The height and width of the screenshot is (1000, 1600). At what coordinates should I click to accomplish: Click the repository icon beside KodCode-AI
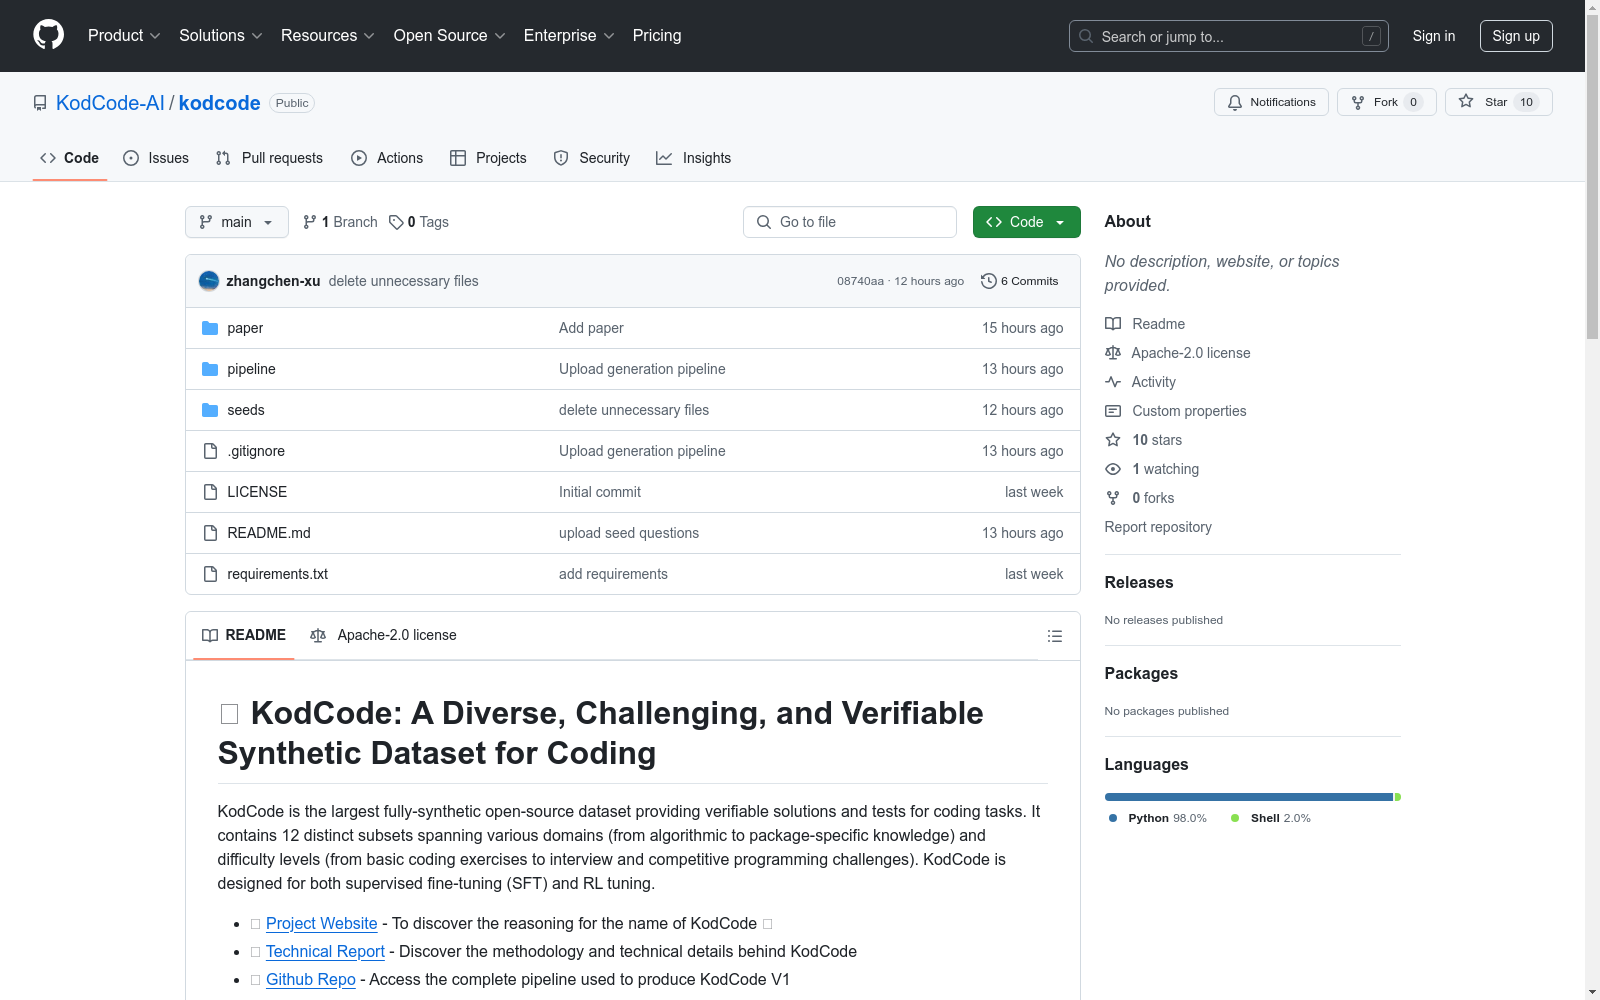(x=40, y=103)
